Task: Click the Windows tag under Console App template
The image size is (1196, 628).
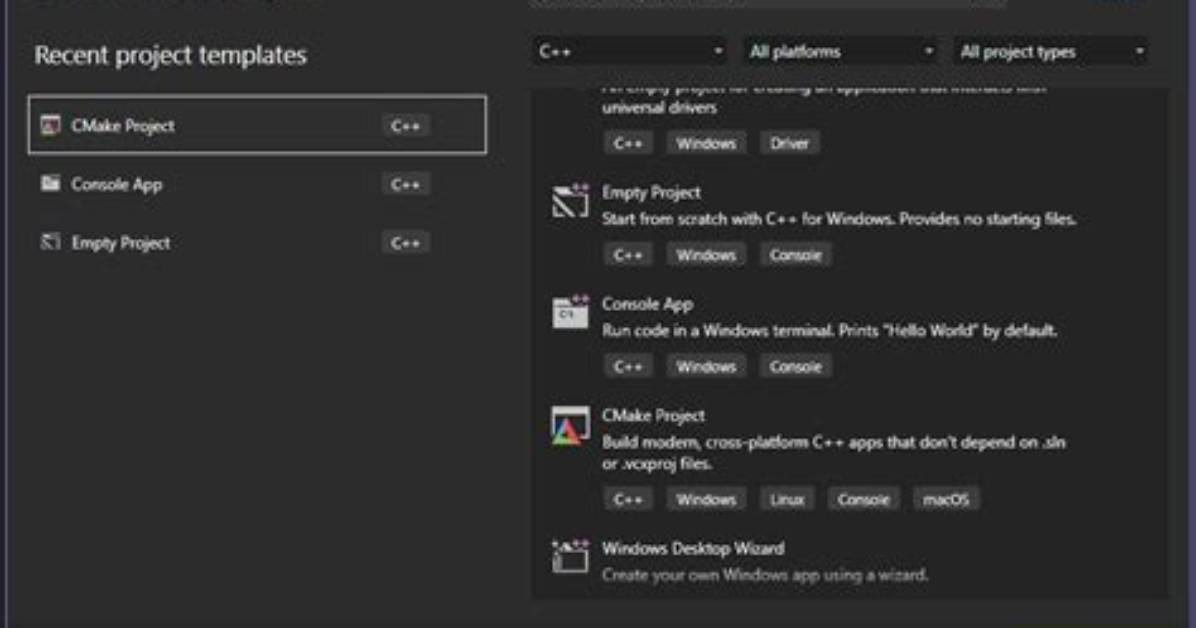Action: click(x=706, y=366)
